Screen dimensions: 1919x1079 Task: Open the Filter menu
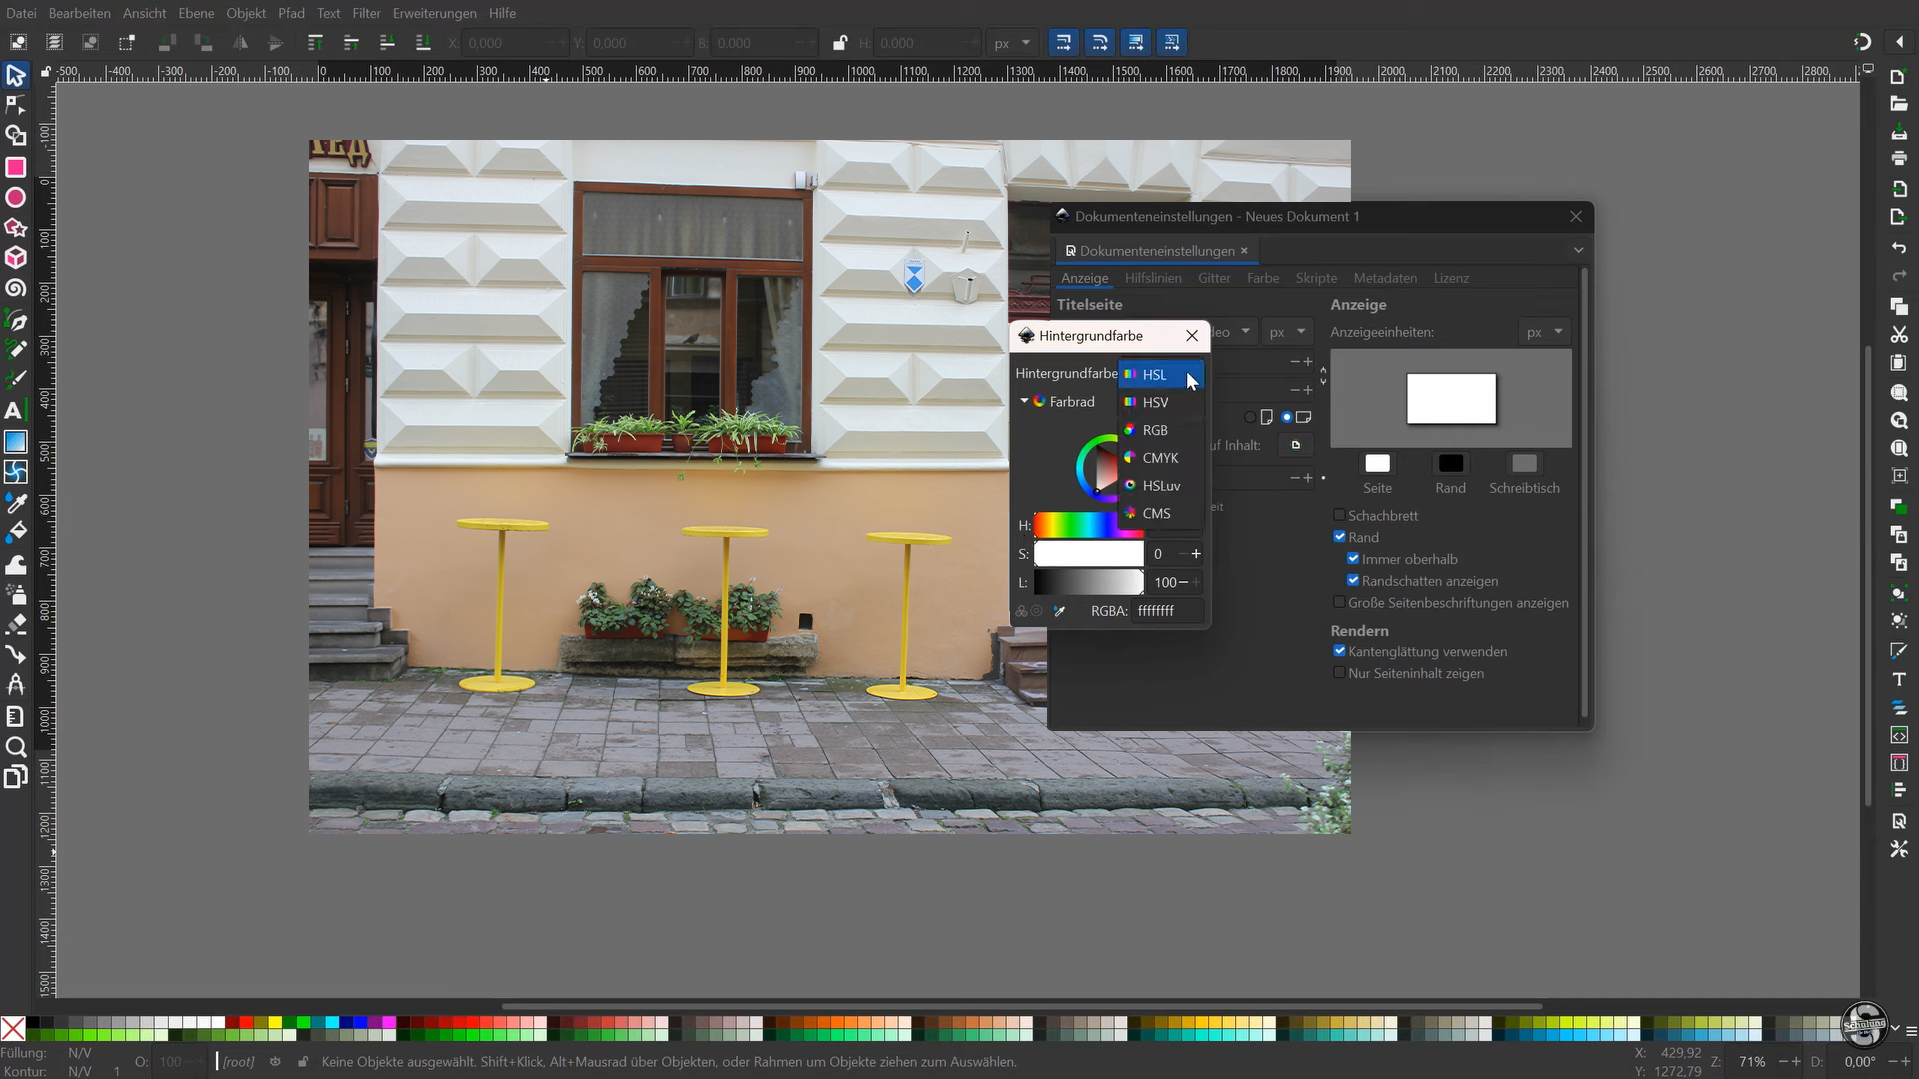point(366,13)
